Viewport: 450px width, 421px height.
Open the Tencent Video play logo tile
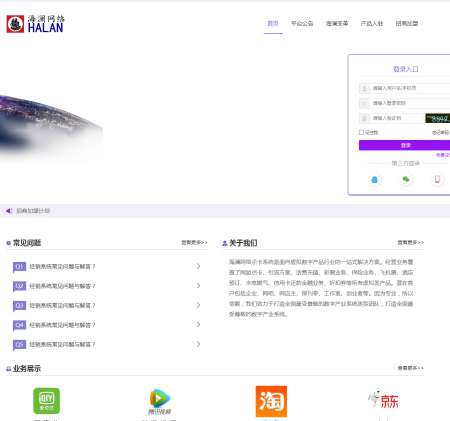pos(159,401)
